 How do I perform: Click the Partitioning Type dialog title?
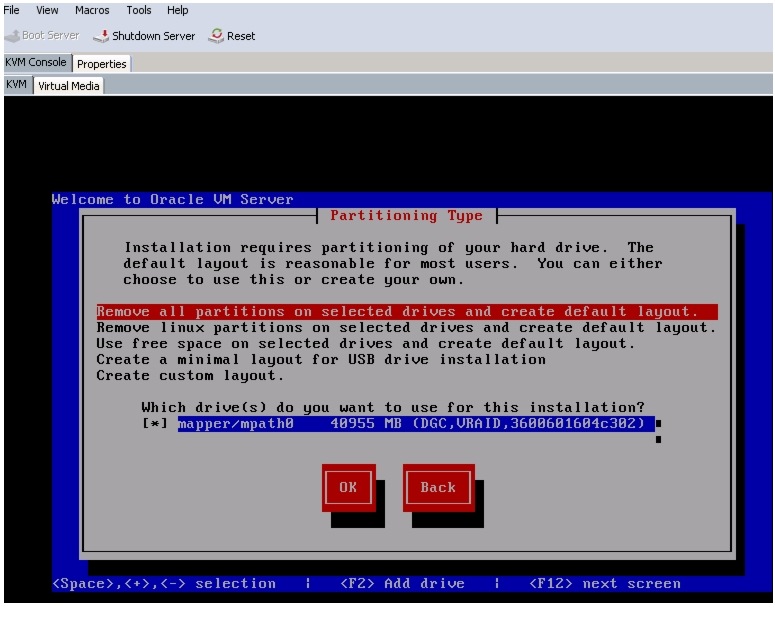tap(407, 216)
